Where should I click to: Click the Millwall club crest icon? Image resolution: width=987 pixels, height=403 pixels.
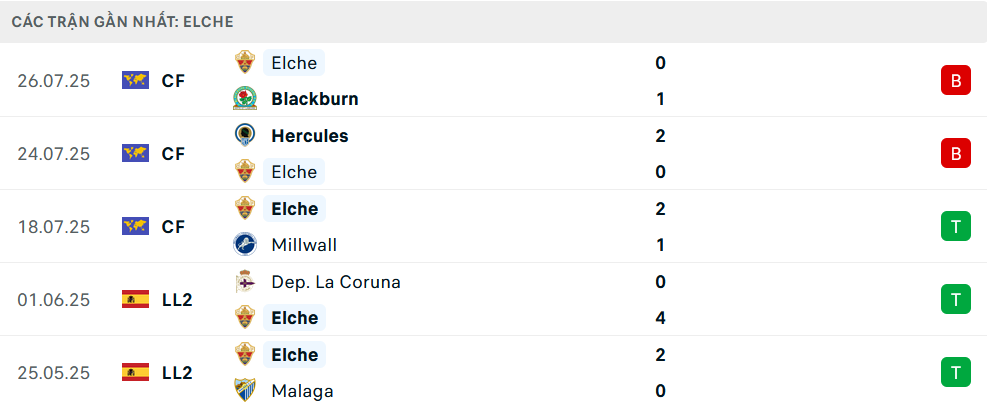coord(245,244)
